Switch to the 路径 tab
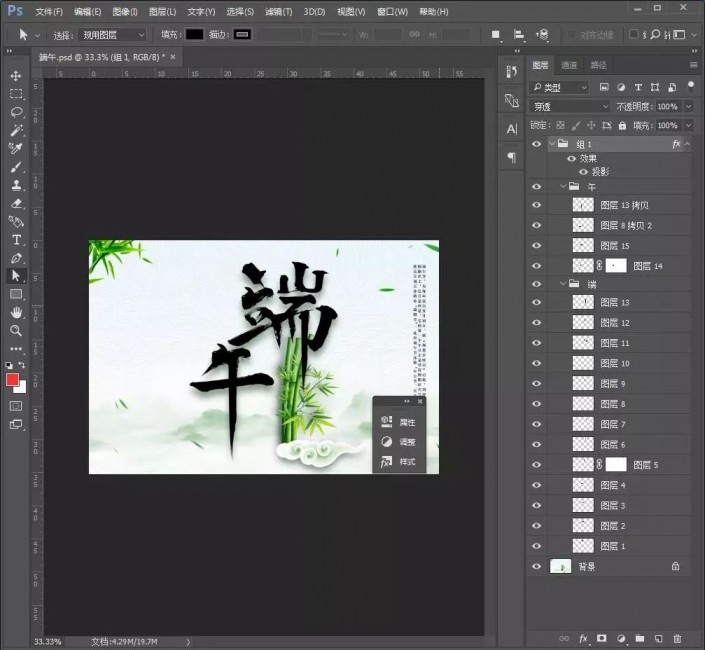 pyautogui.click(x=598, y=65)
